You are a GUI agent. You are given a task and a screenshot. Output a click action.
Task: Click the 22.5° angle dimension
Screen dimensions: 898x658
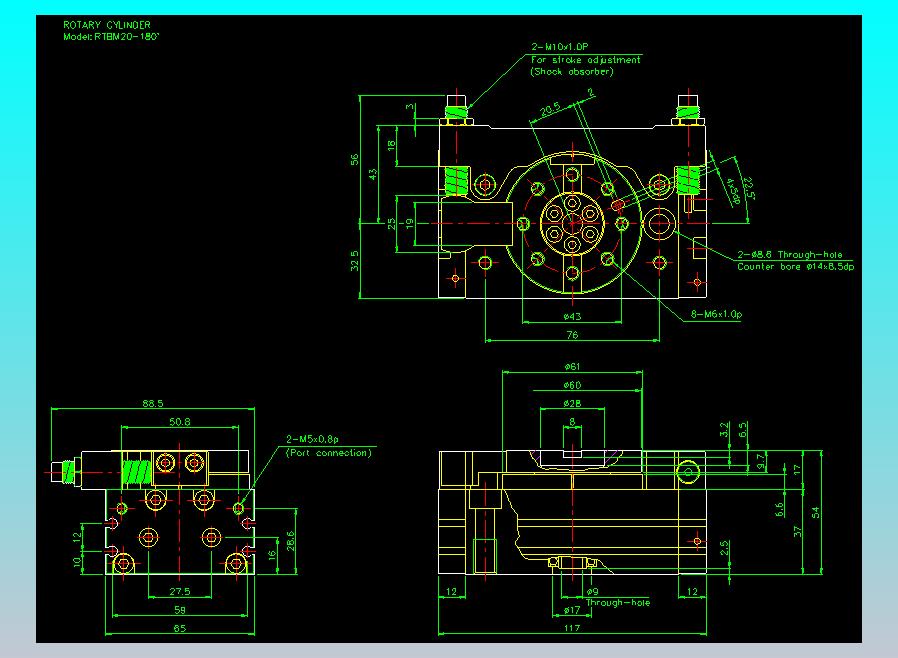749,188
